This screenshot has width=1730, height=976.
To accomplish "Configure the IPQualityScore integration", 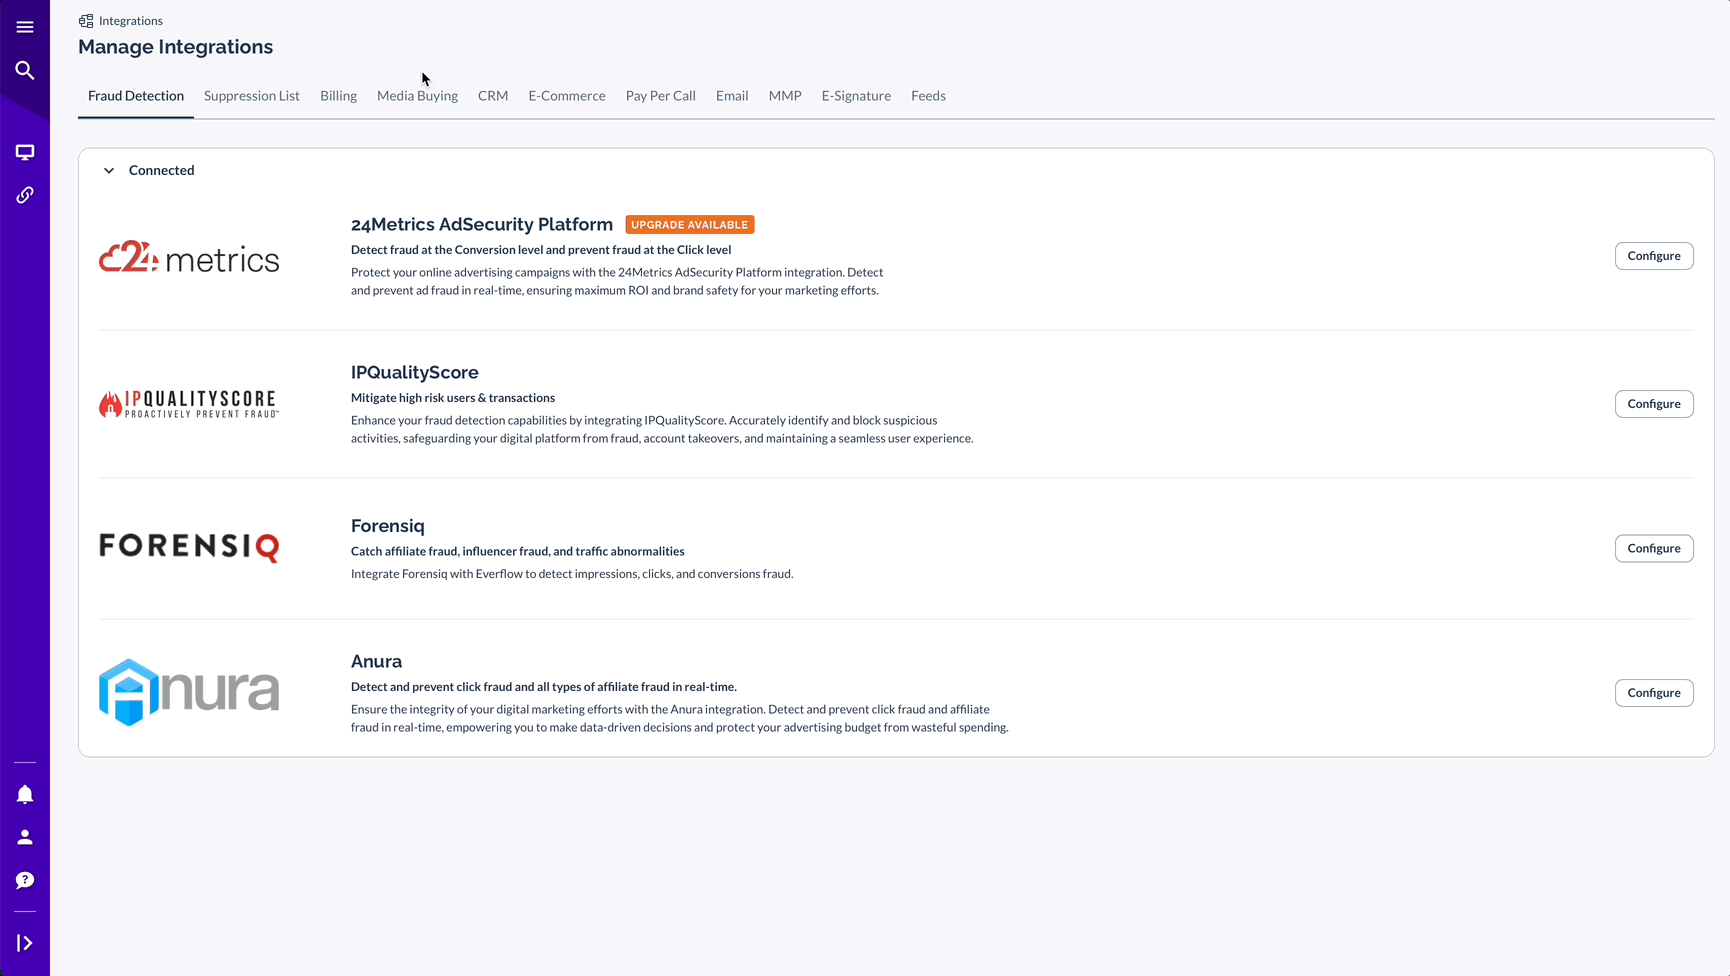I will [1654, 404].
